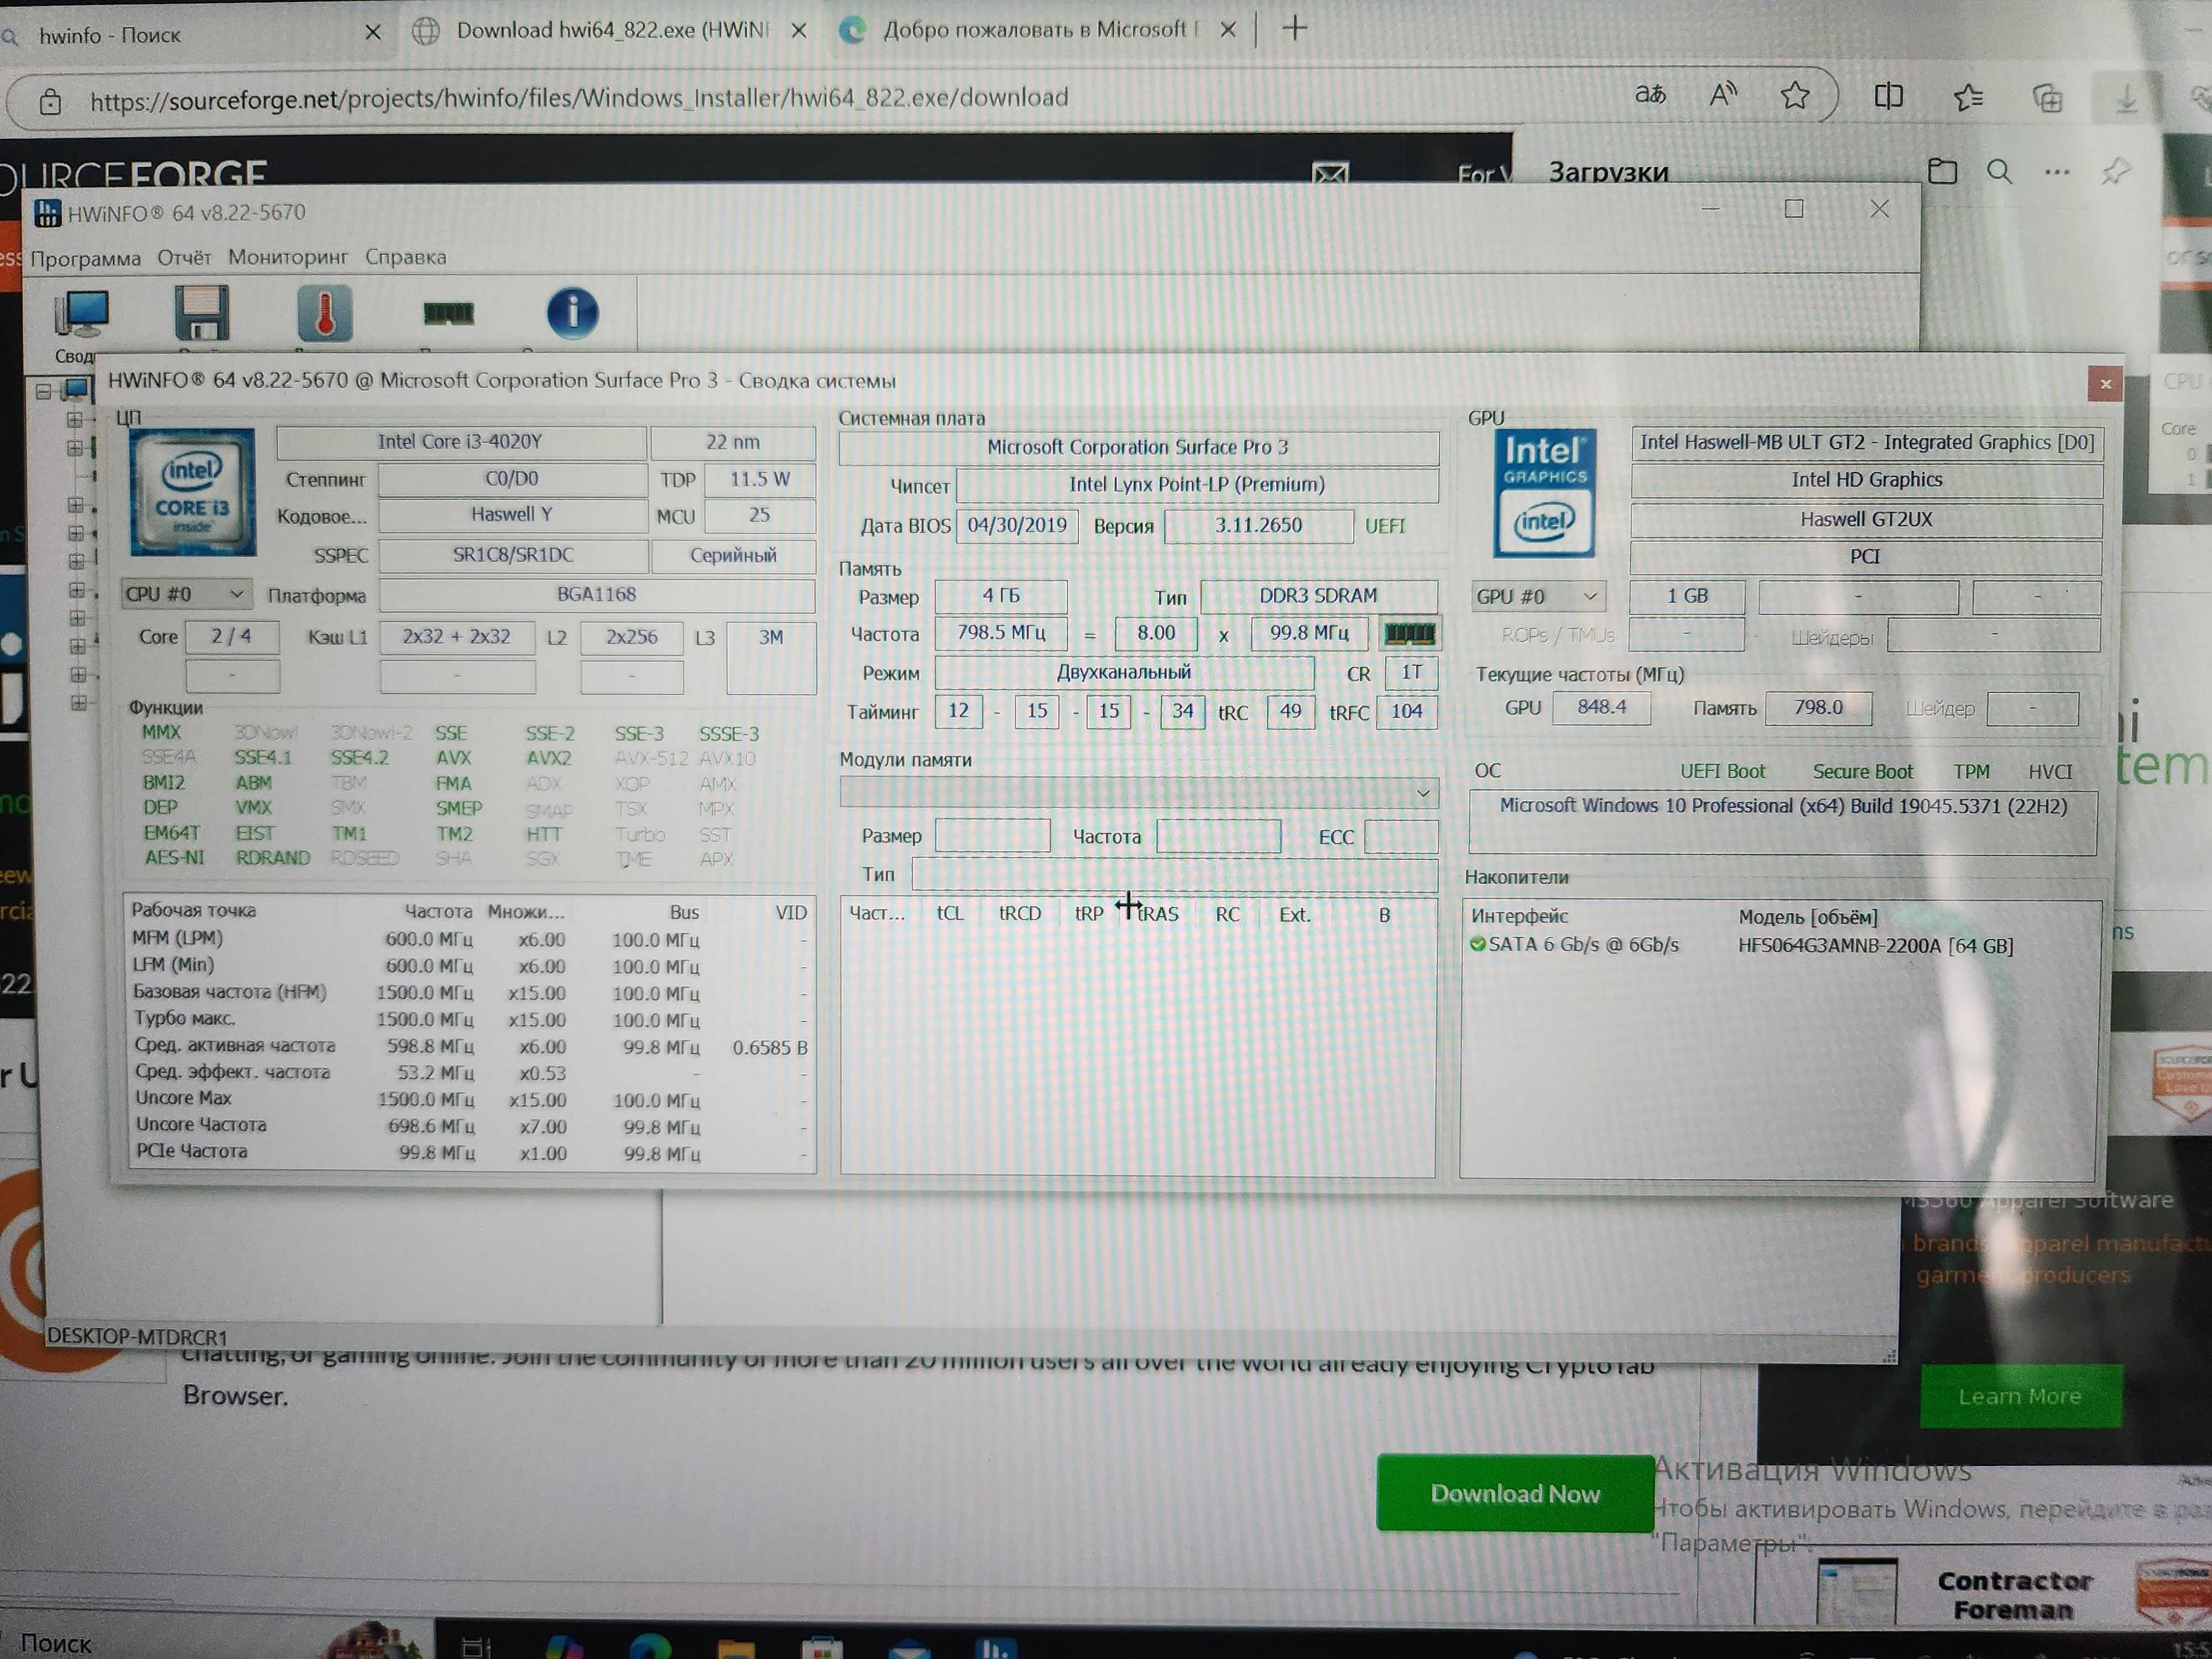Open the CPU #0 selector dropdown

tap(187, 594)
